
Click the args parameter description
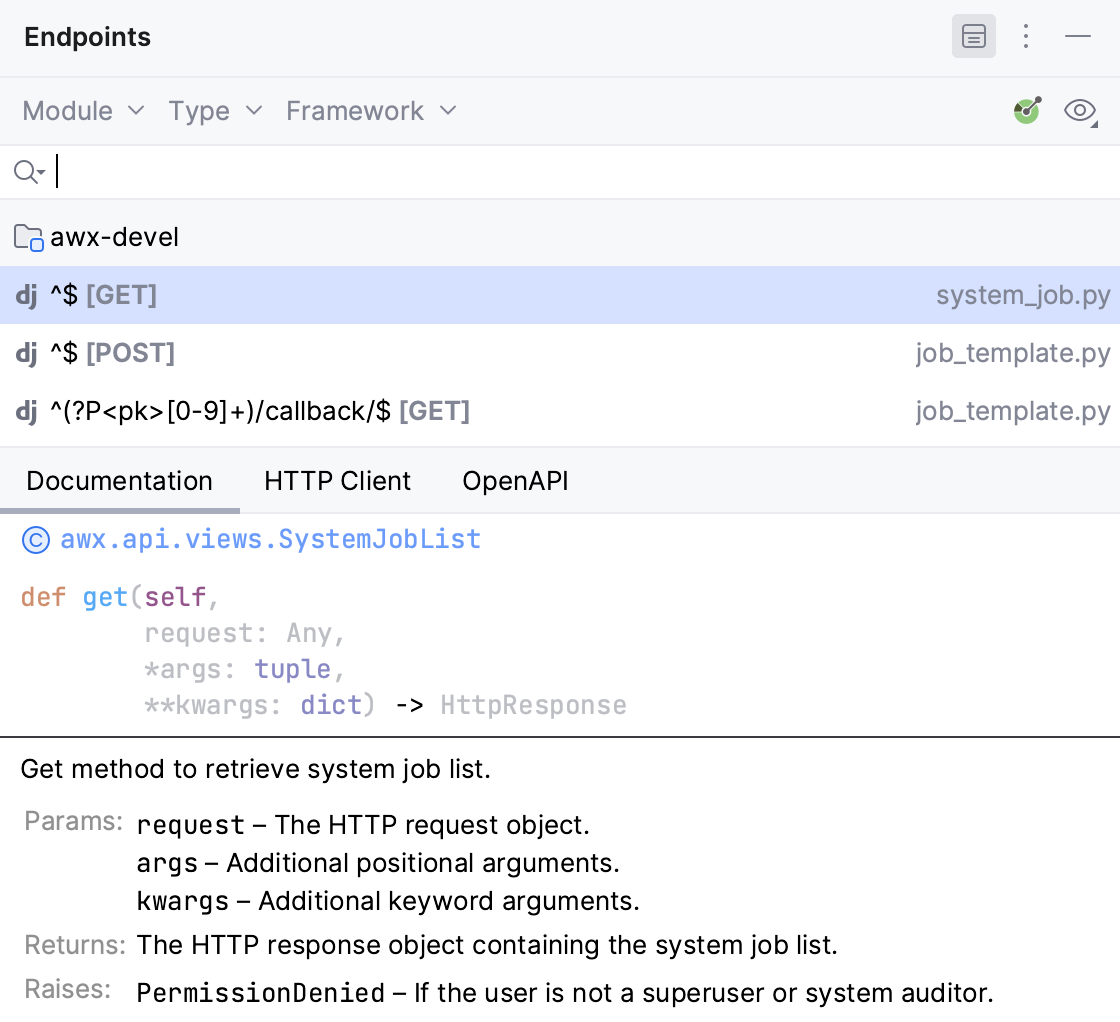pos(378,863)
